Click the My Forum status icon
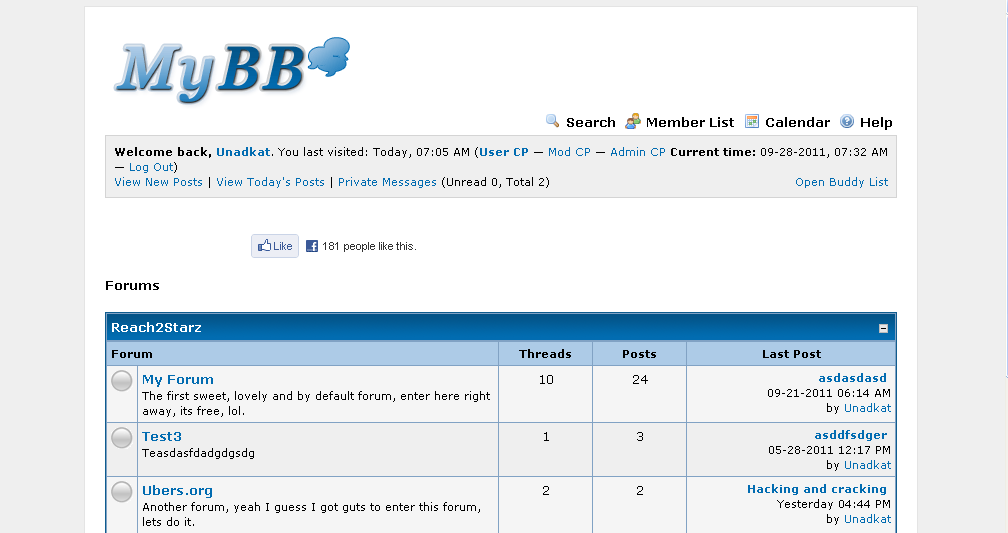 coord(122,381)
